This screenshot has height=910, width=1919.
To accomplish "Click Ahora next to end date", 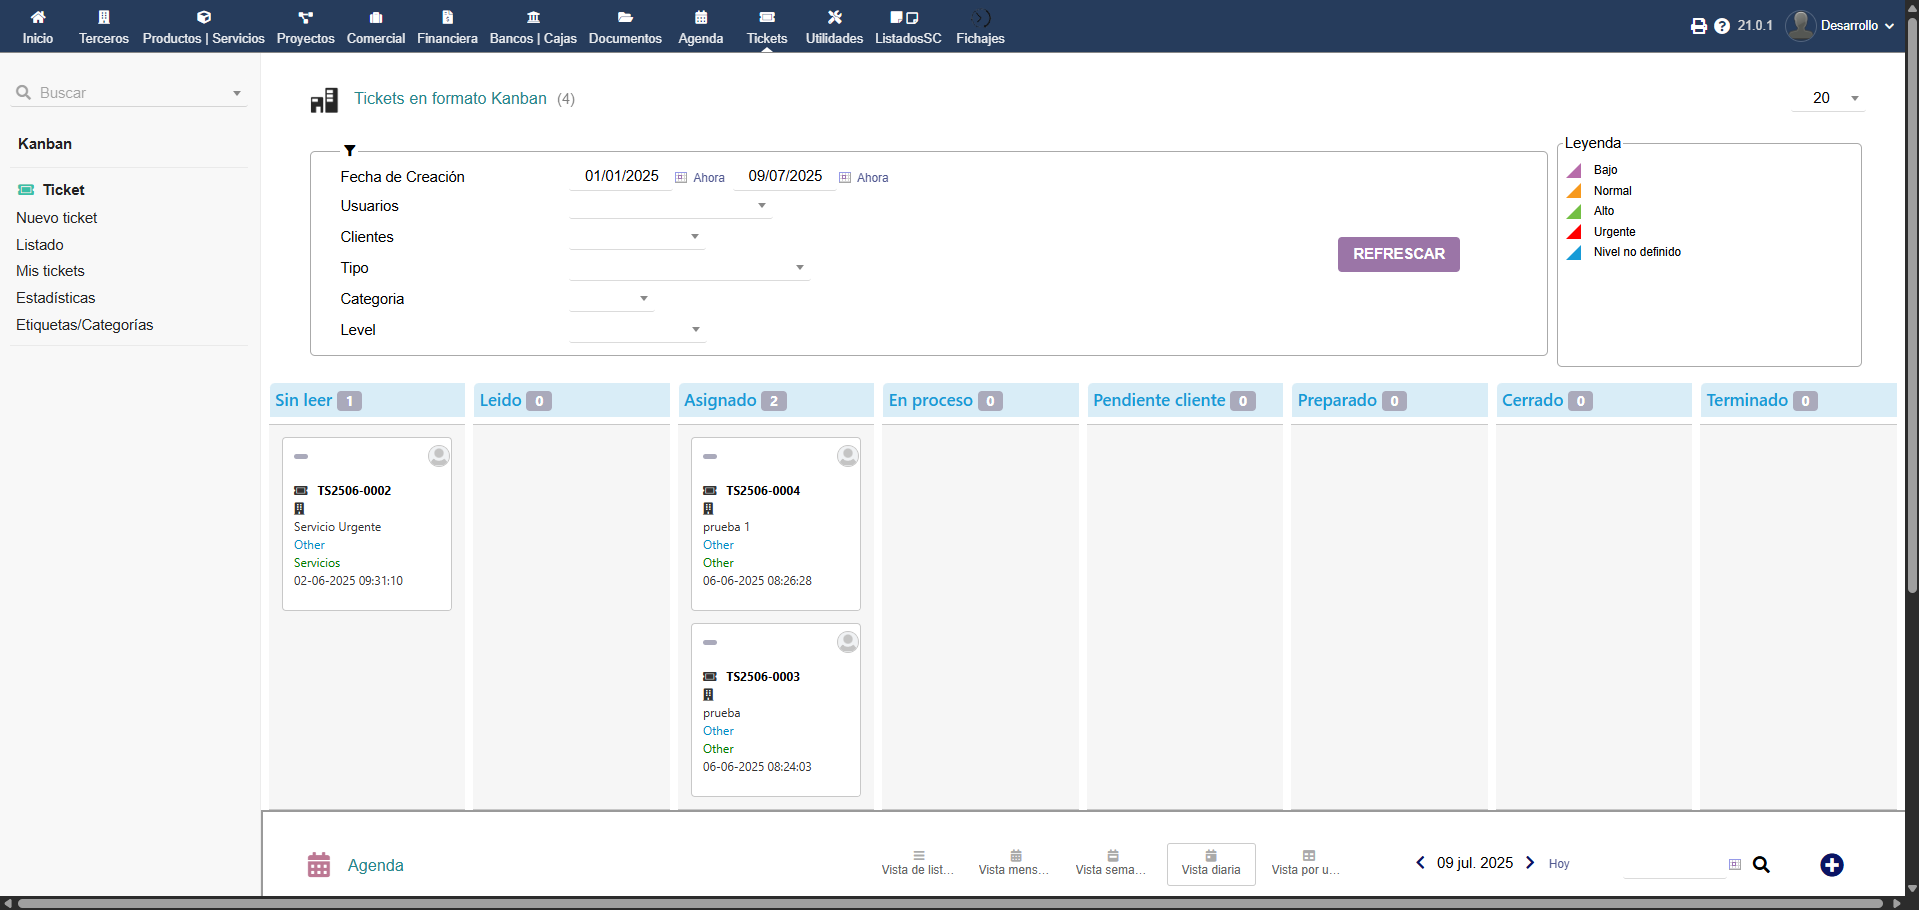I will [873, 178].
